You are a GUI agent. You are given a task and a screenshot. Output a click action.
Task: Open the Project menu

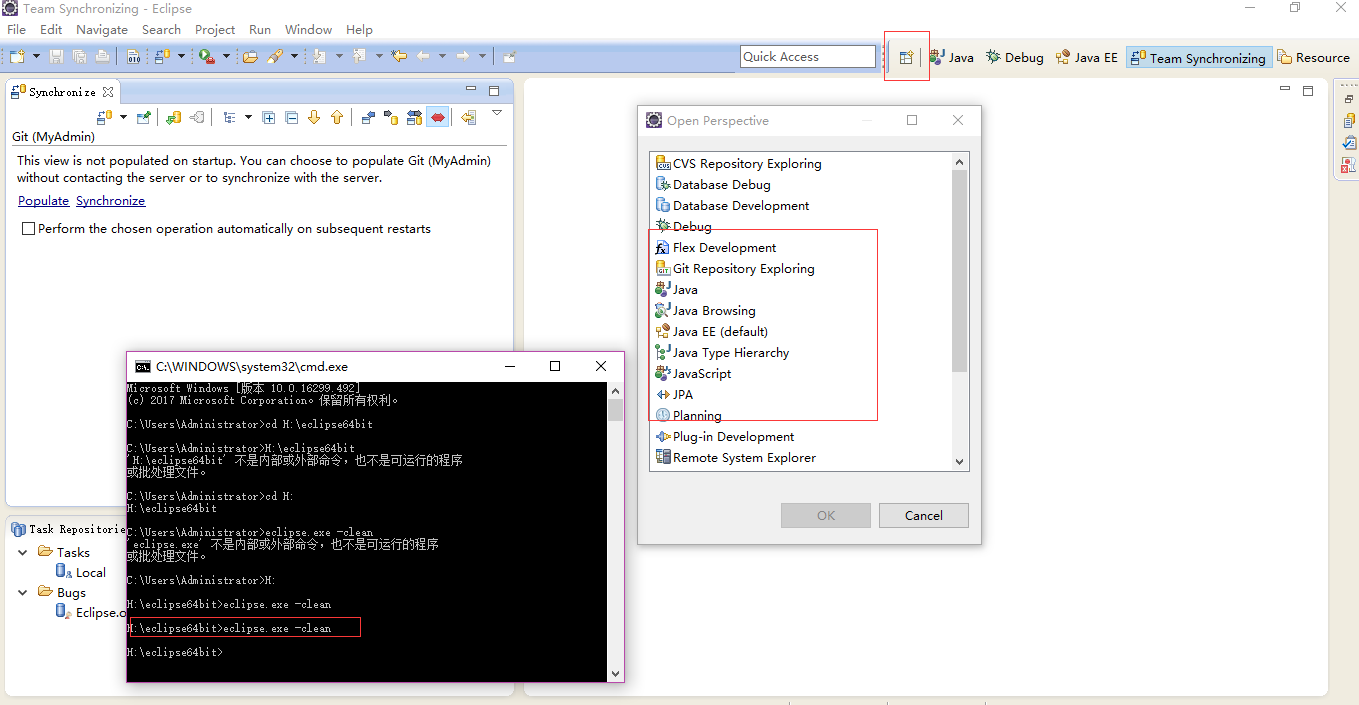pyautogui.click(x=215, y=30)
